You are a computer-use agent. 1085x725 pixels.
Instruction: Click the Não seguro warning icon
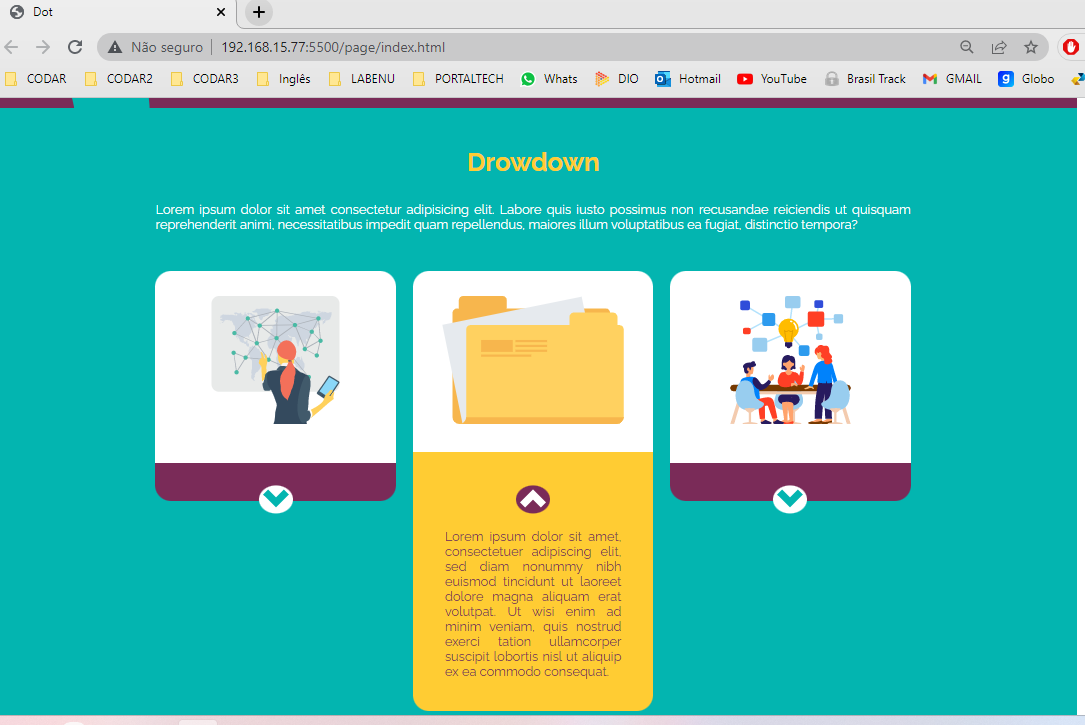coord(115,47)
